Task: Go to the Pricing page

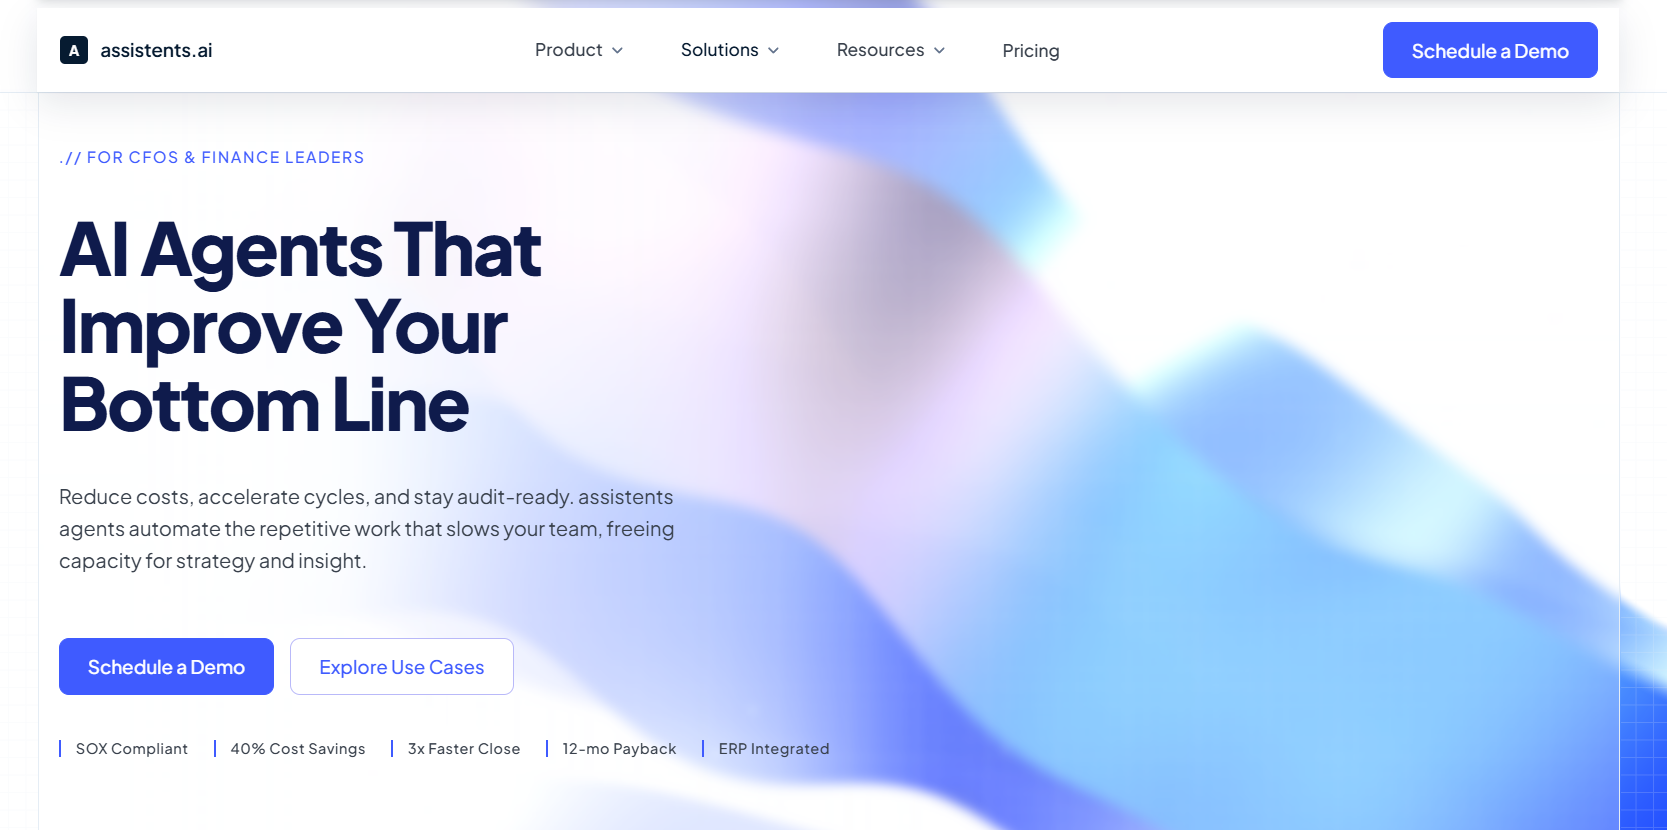Action: pos(1031,51)
